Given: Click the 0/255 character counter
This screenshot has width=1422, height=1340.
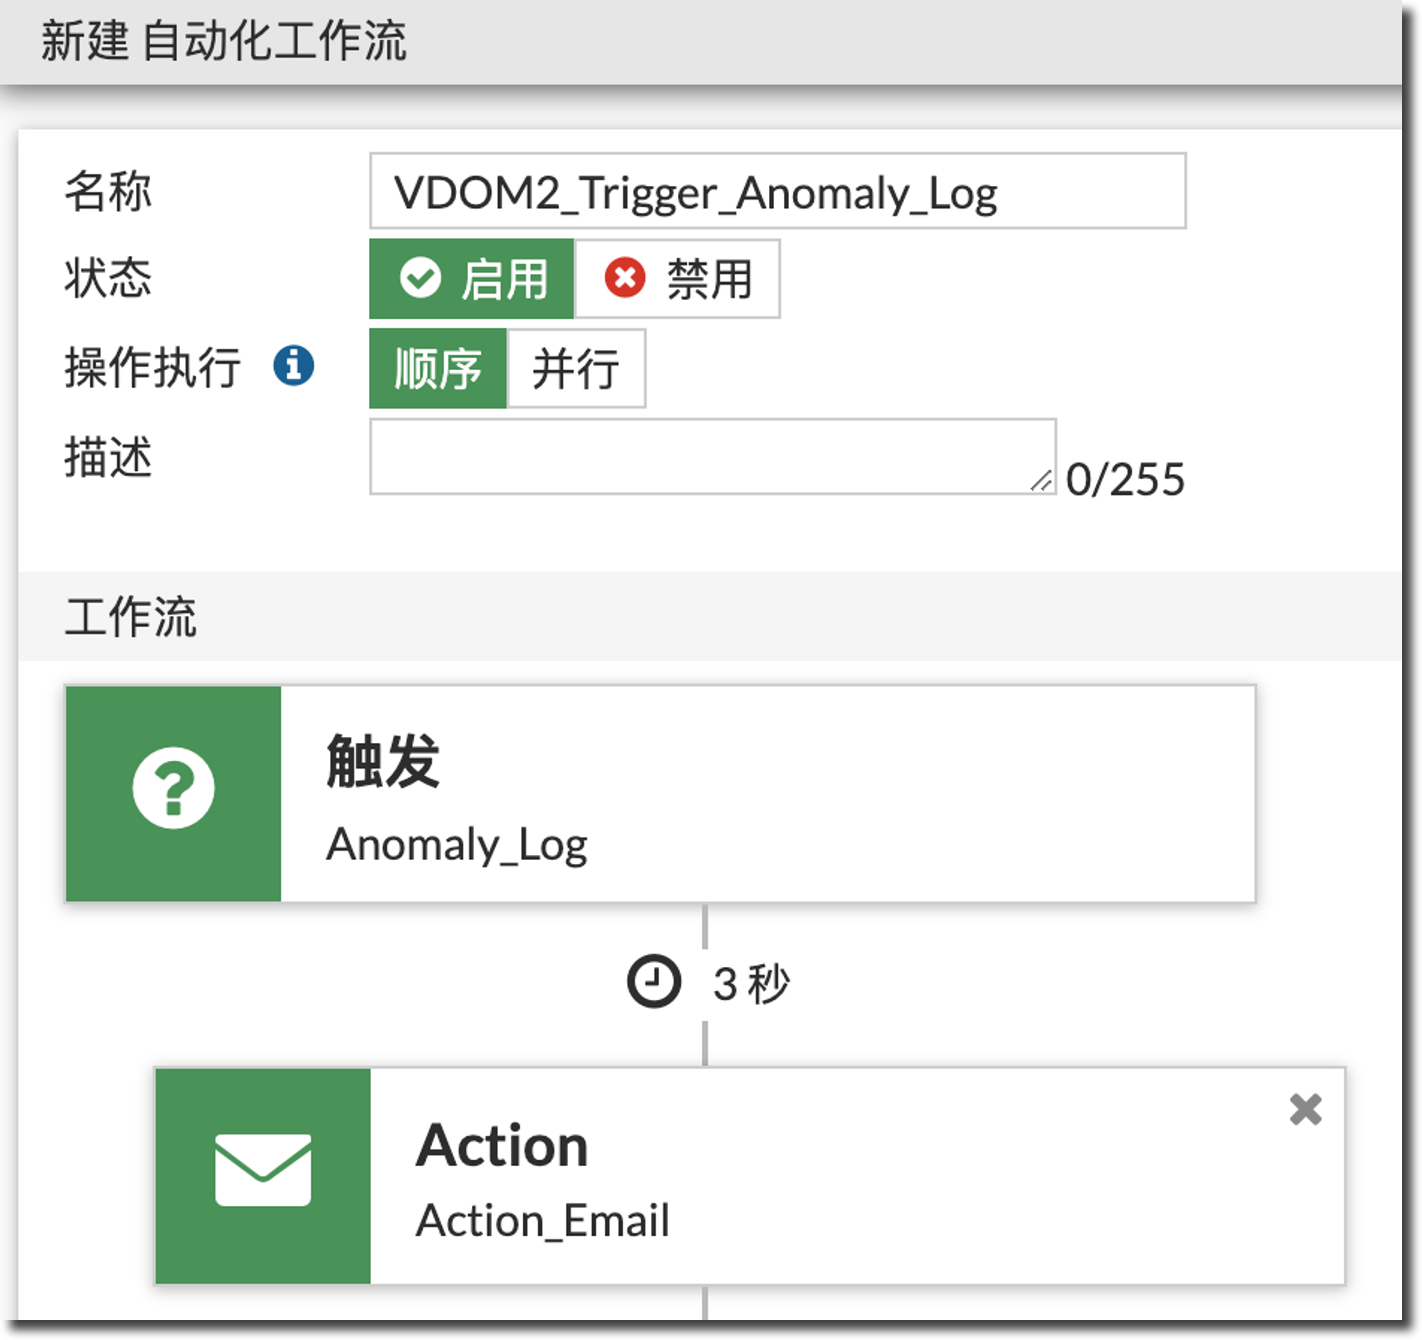Looking at the screenshot, I should point(1126,479).
